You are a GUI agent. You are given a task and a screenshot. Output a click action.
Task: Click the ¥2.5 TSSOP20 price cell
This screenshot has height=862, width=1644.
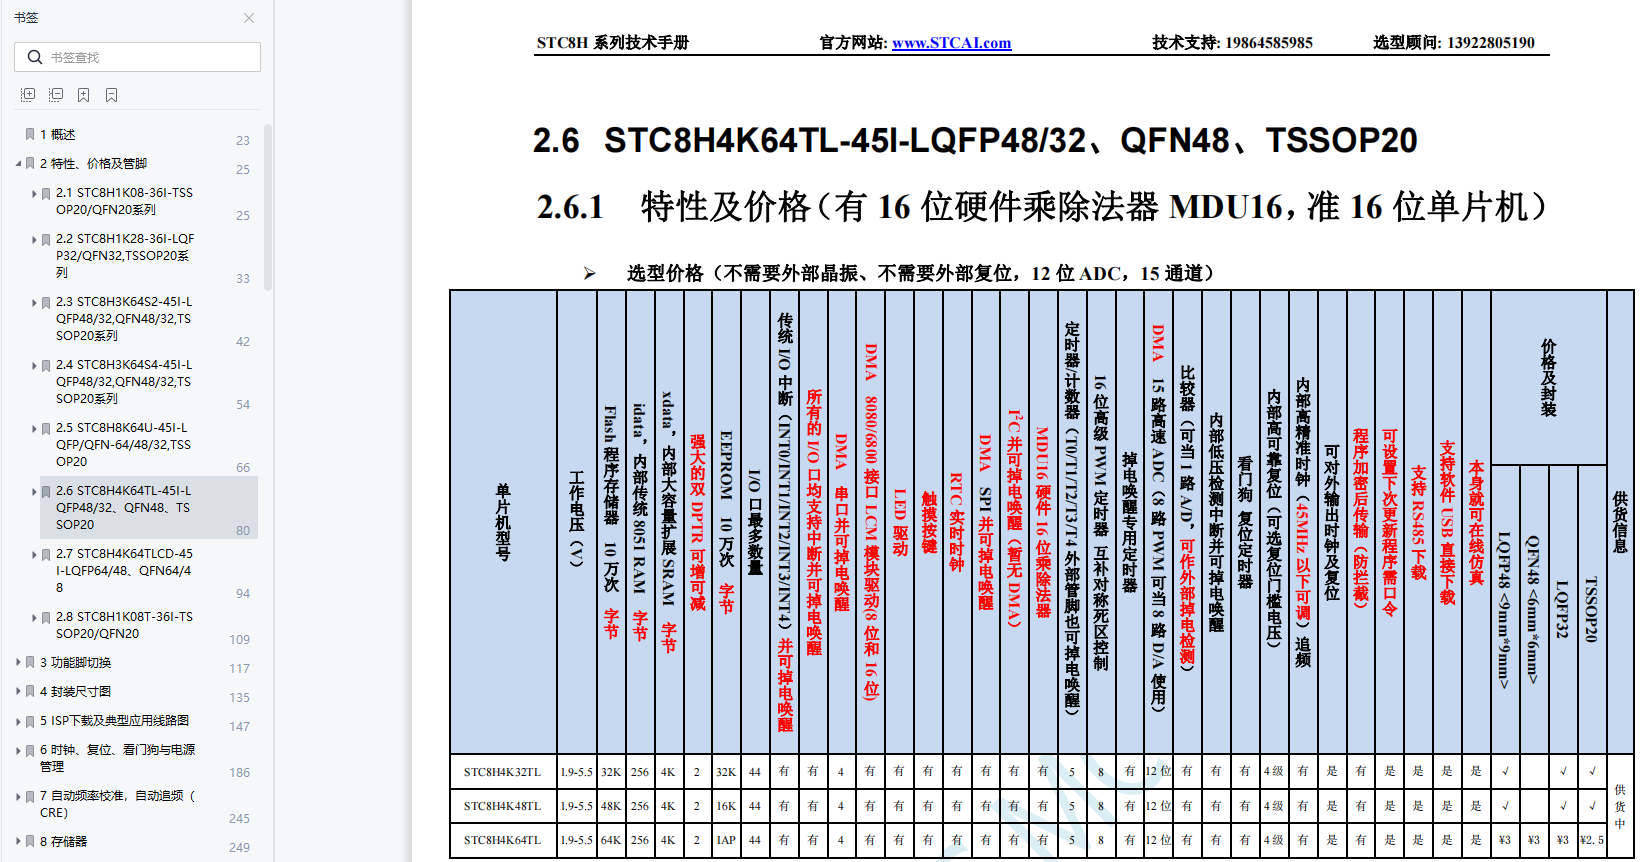[1592, 839]
